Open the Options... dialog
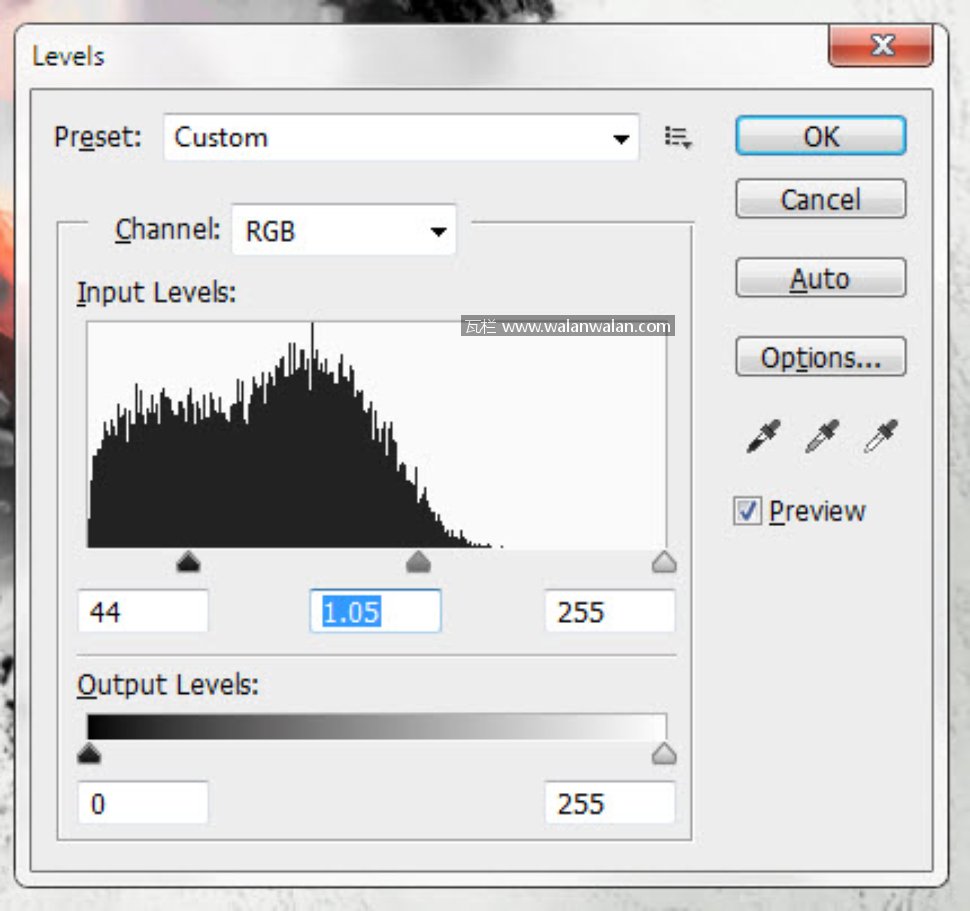 pos(820,358)
